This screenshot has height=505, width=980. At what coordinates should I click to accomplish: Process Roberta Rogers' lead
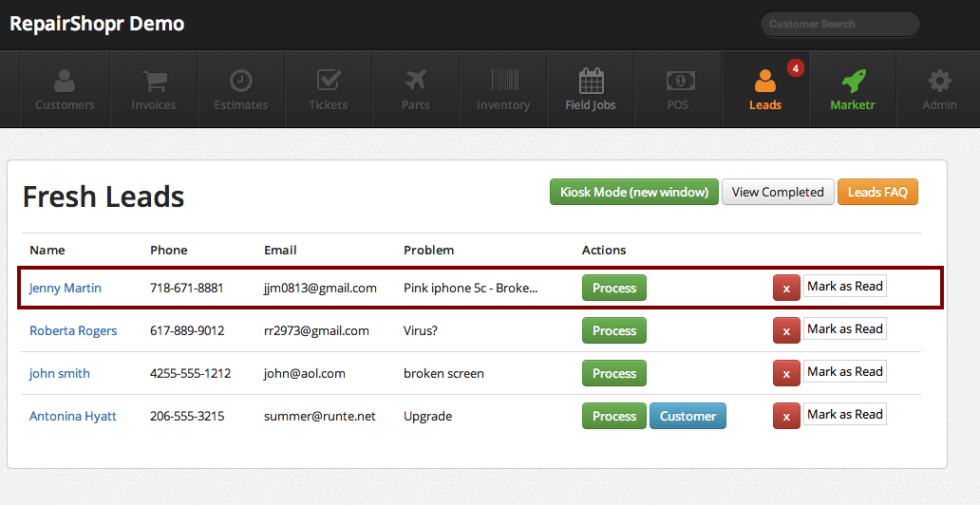(614, 331)
